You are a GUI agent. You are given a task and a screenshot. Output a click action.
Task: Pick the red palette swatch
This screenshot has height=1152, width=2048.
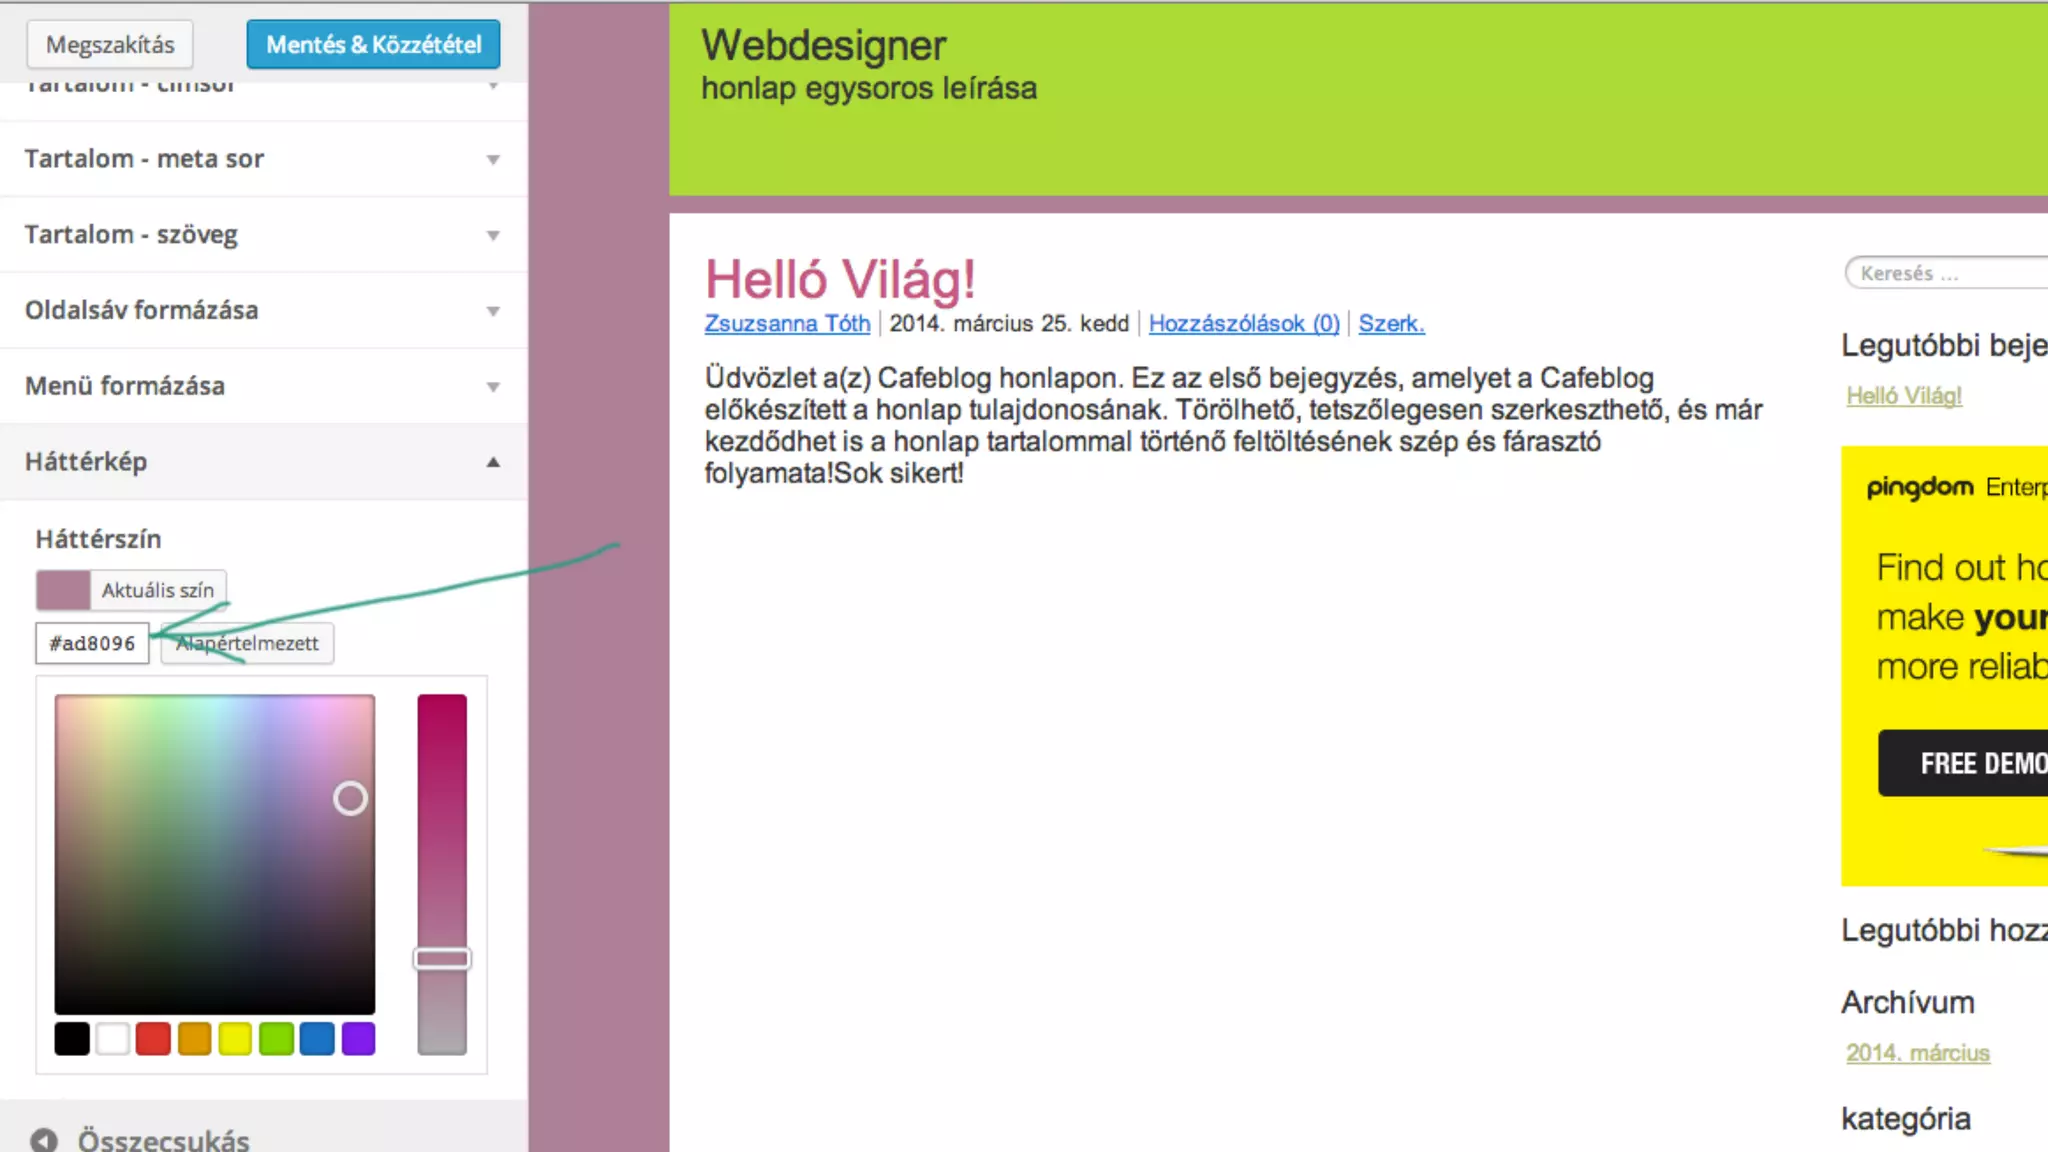tap(153, 1039)
